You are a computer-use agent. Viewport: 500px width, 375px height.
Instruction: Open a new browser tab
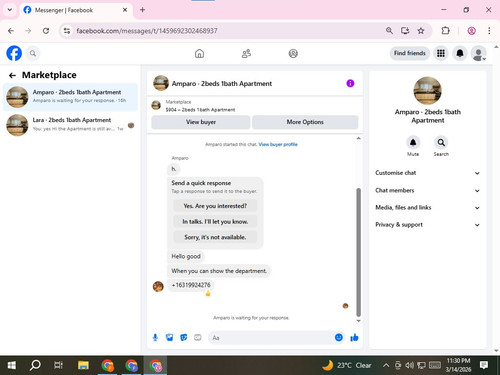(142, 10)
